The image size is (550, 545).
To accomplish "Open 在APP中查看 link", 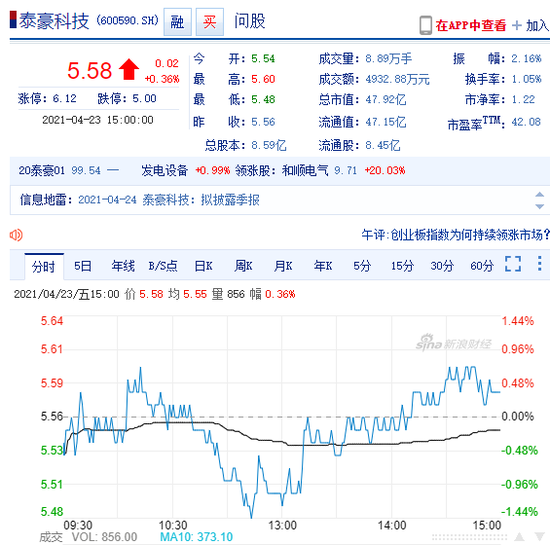I will pyautogui.click(x=471, y=26).
